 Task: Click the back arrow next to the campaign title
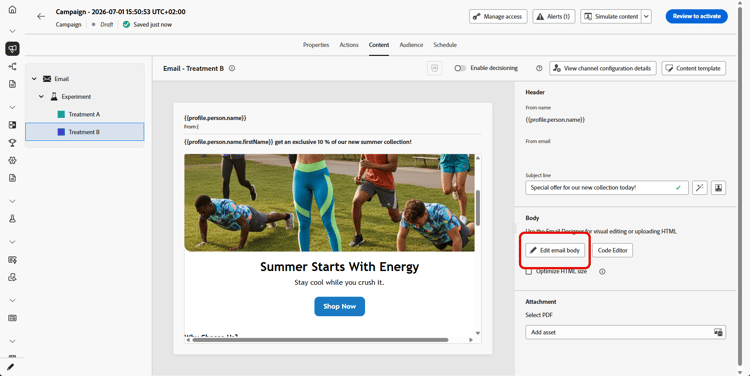coord(41,16)
